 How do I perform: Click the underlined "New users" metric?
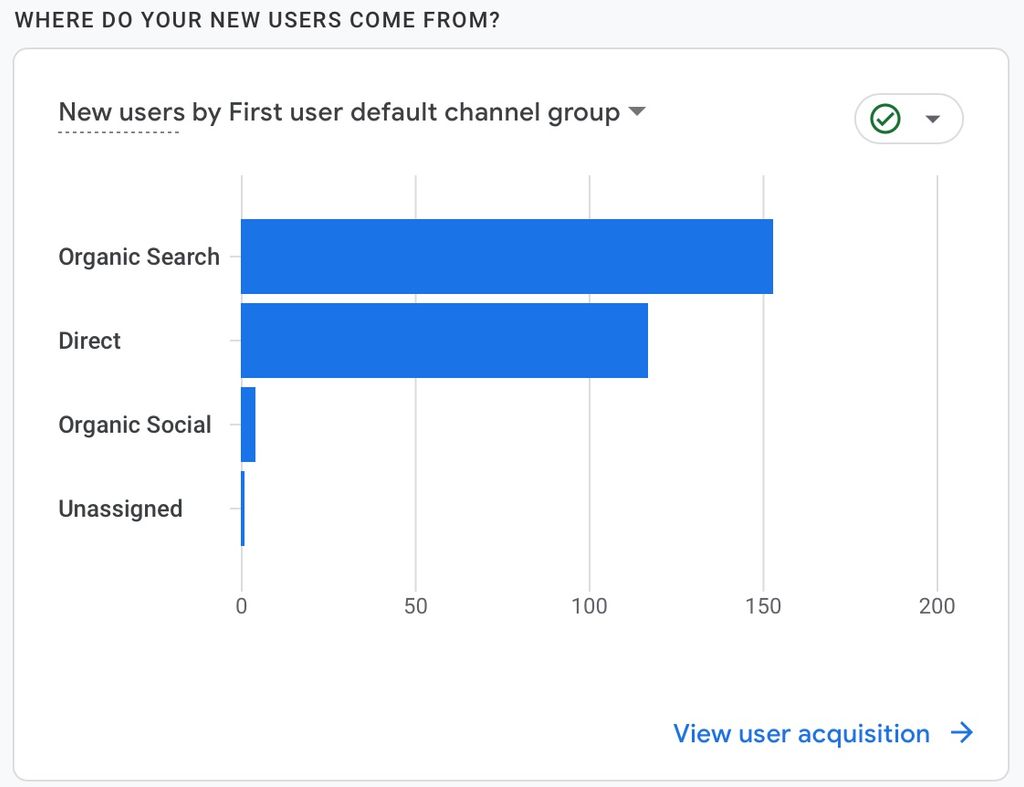(121, 112)
